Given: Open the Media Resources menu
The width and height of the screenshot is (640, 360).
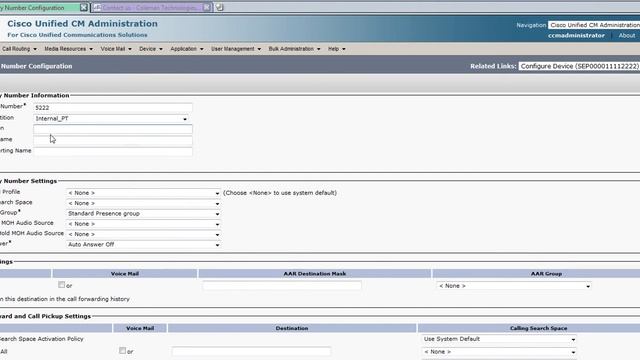Looking at the screenshot, I should pyautogui.click(x=69, y=49).
